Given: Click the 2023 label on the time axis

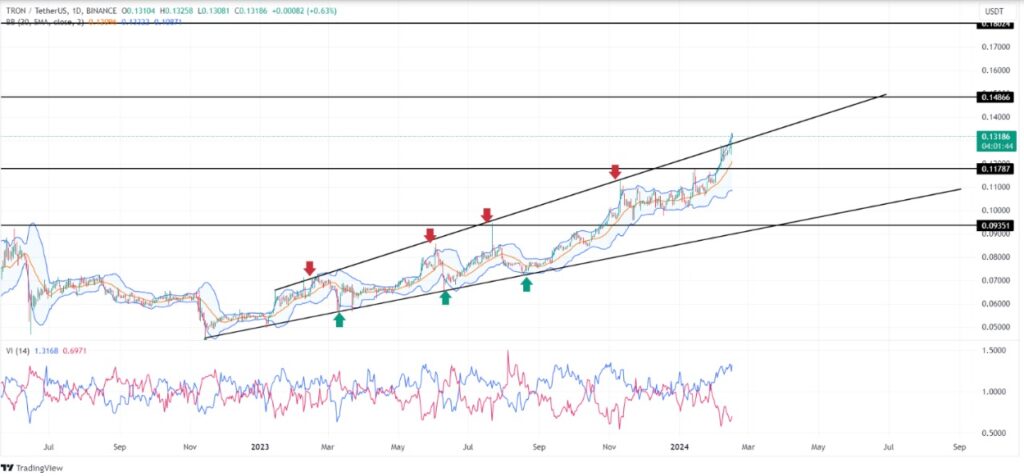Looking at the screenshot, I should click(260, 447).
